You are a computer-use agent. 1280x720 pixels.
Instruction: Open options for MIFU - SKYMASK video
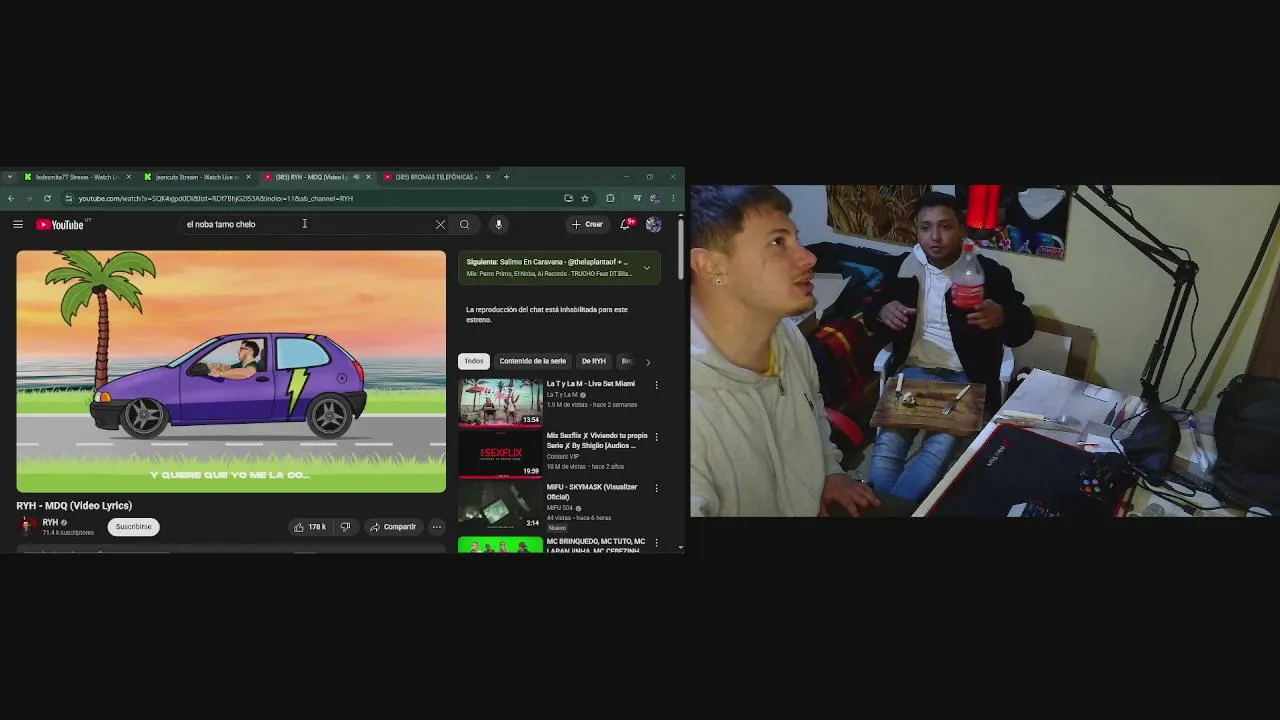pyautogui.click(x=656, y=488)
